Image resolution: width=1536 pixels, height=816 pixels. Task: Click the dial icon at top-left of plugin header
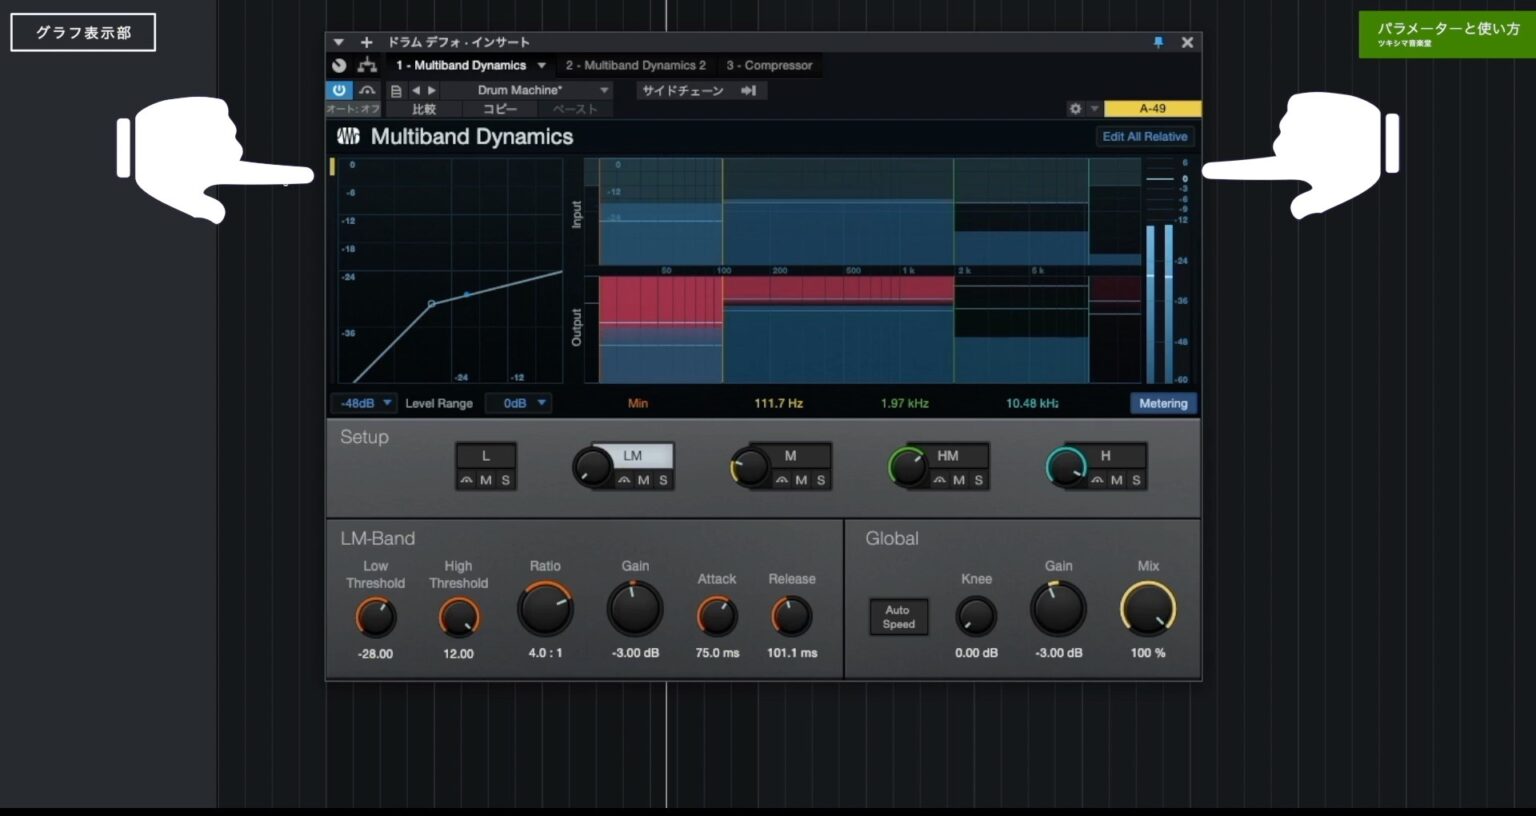click(340, 65)
